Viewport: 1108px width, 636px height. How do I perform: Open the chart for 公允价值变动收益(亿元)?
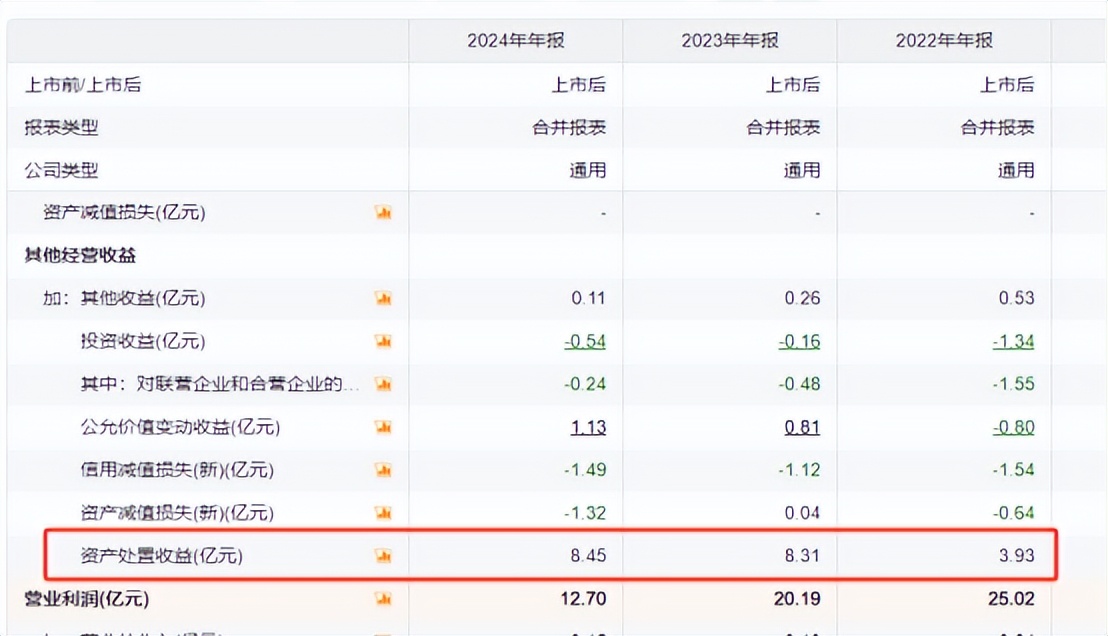coord(382,427)
